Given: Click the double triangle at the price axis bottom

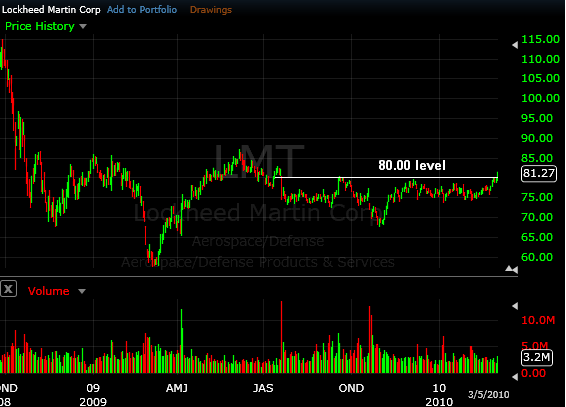Looking at the screenshot, I should click(512, 269).
